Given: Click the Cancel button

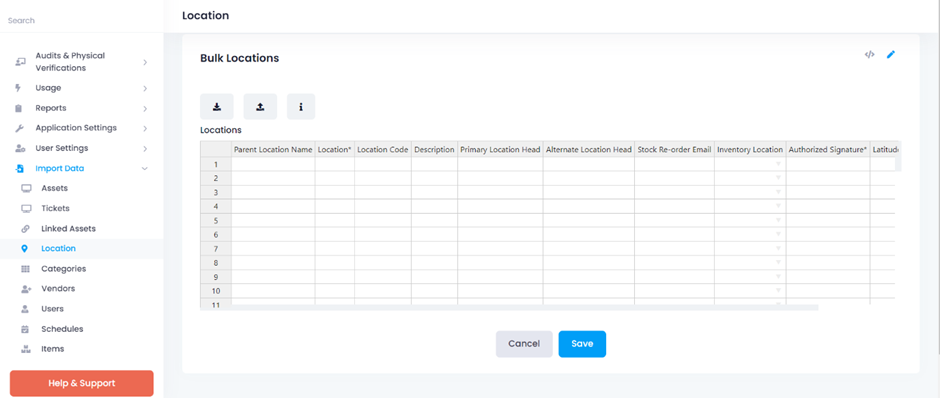Looking at the screenshot, I should pos(524,344).
